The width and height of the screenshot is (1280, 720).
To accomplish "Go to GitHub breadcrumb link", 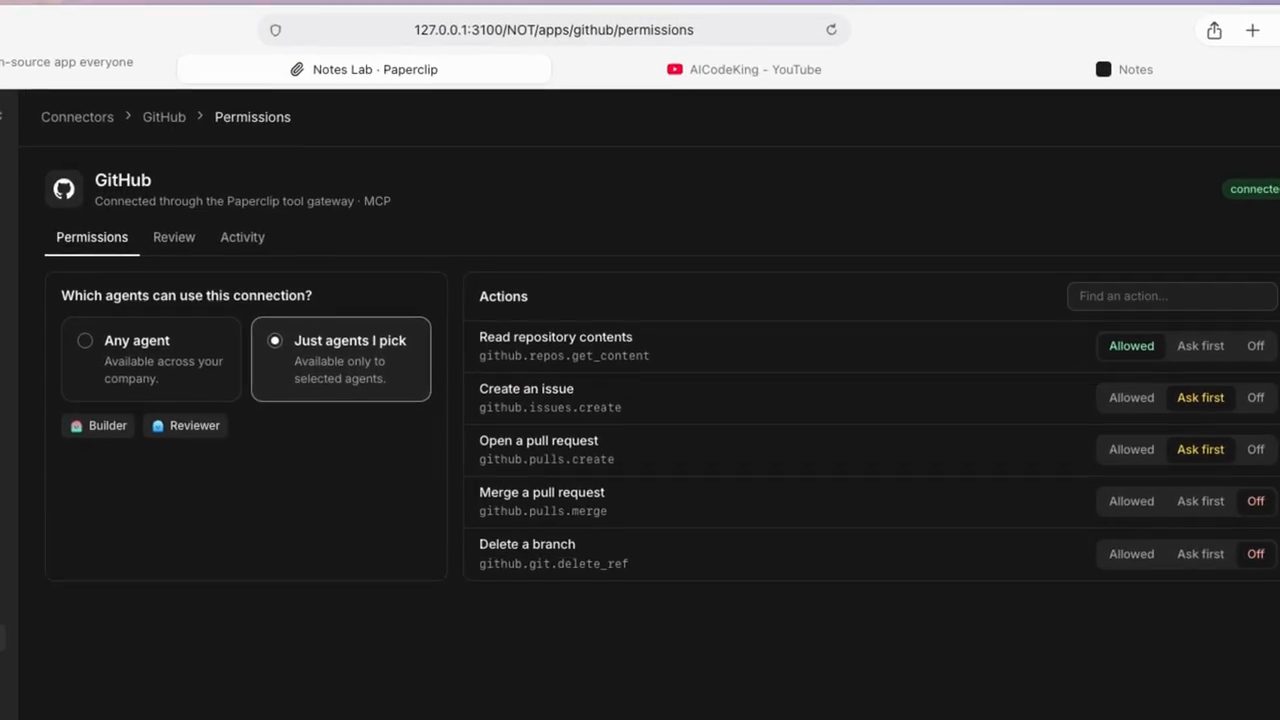I will [x=164, y=117].
